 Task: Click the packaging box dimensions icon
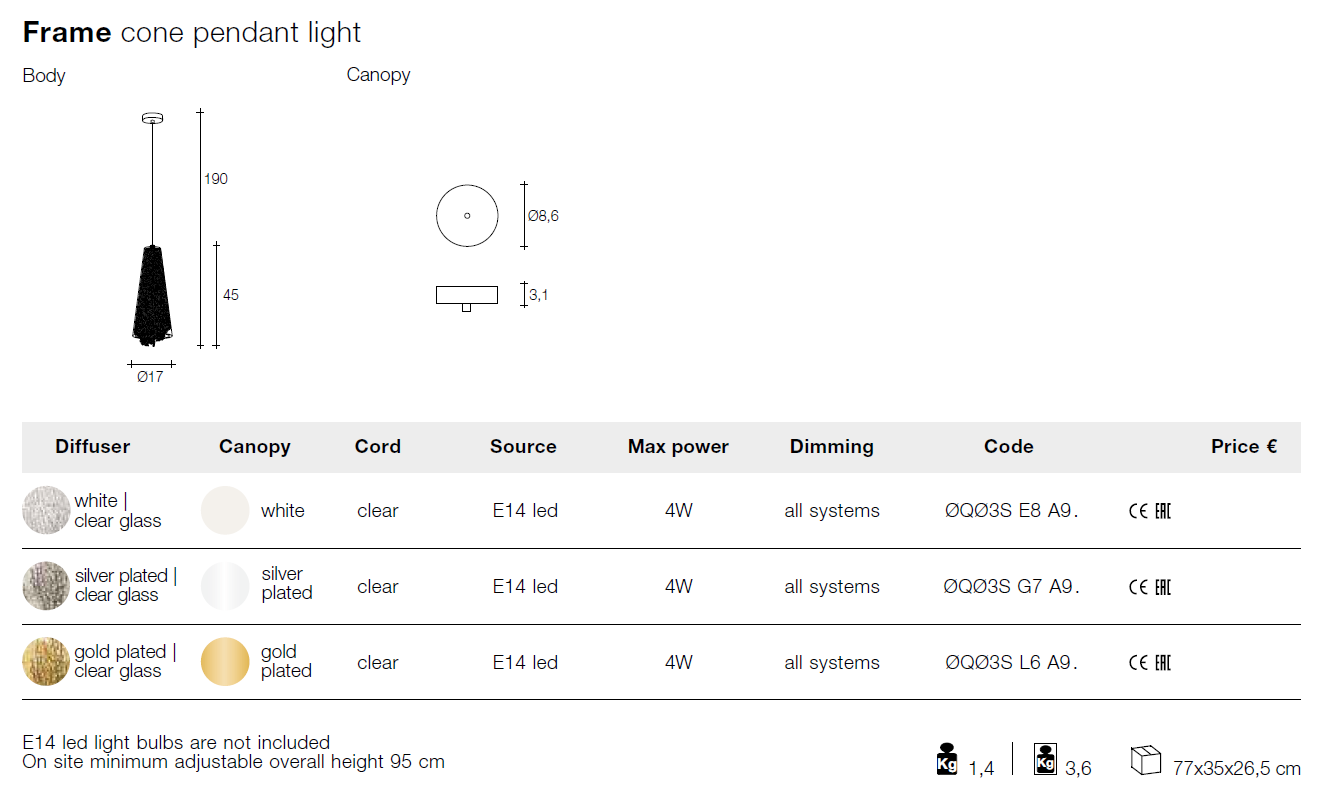[x=1146, y=760]
